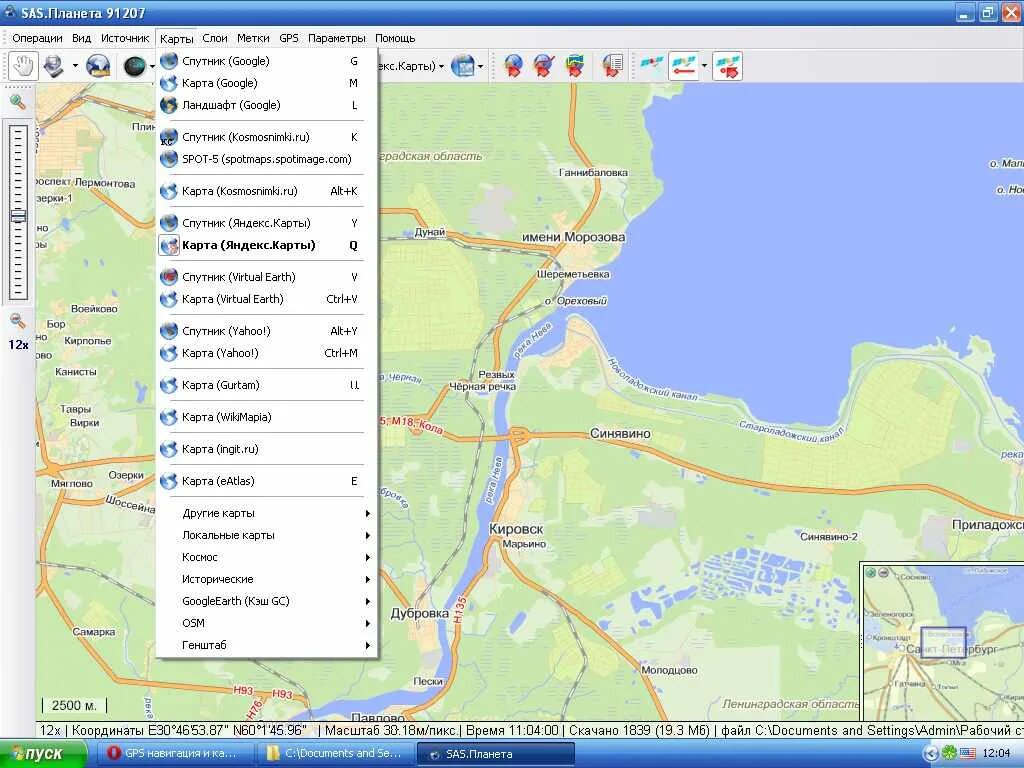Viewport: 1024px width, 768px height.
Task: Choose Карта (Gurtam) entry
Action: click(266, 385)
